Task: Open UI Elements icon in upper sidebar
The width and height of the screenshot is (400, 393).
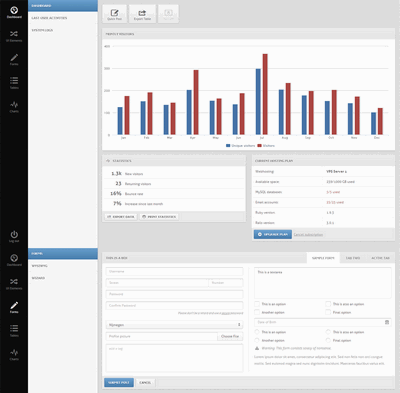Action: pyautogui.click(x=14, y=34)
